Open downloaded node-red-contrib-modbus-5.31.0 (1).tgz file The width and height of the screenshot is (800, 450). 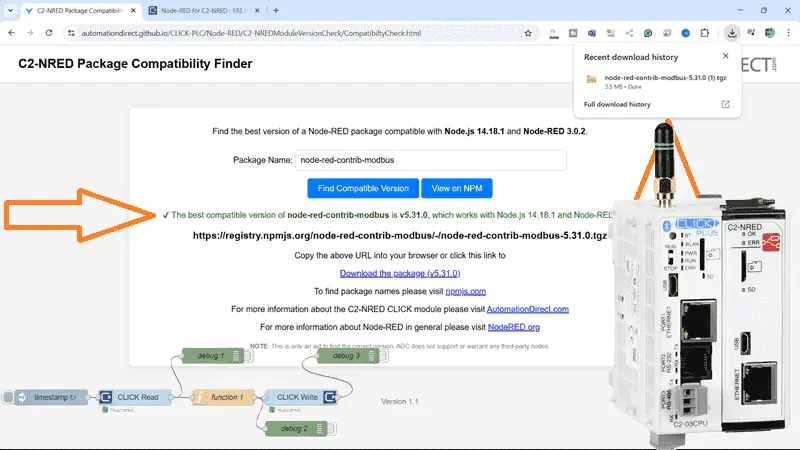tap(665, 78)
